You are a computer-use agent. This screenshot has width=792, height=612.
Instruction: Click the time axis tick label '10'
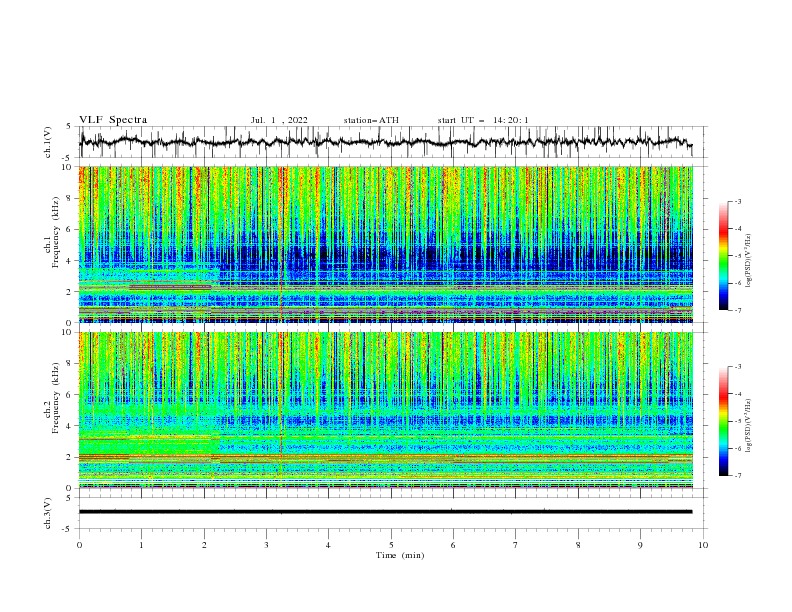pos(703,545)
